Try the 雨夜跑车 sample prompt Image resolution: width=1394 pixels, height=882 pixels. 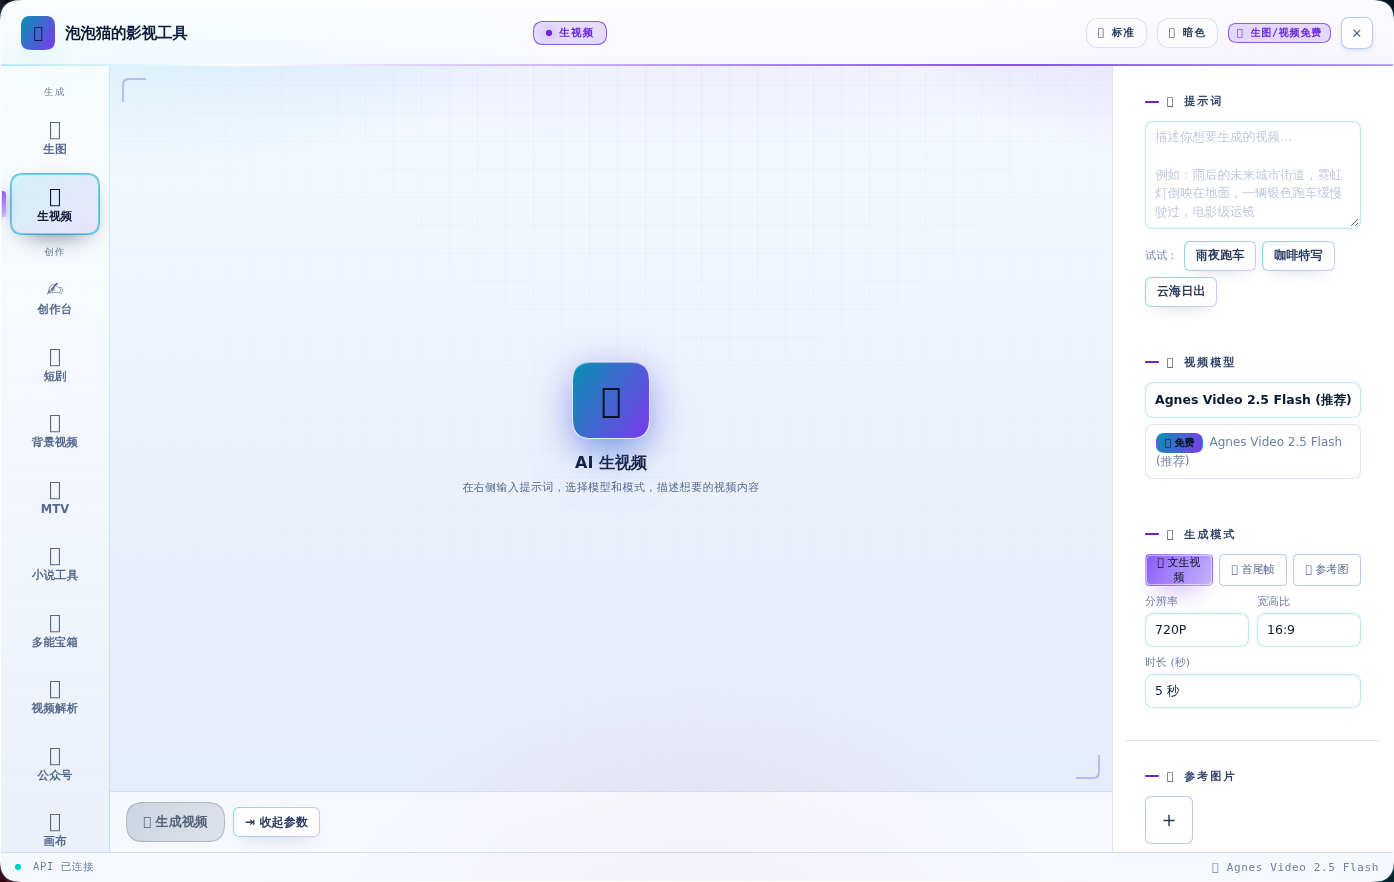[1220, 256]
